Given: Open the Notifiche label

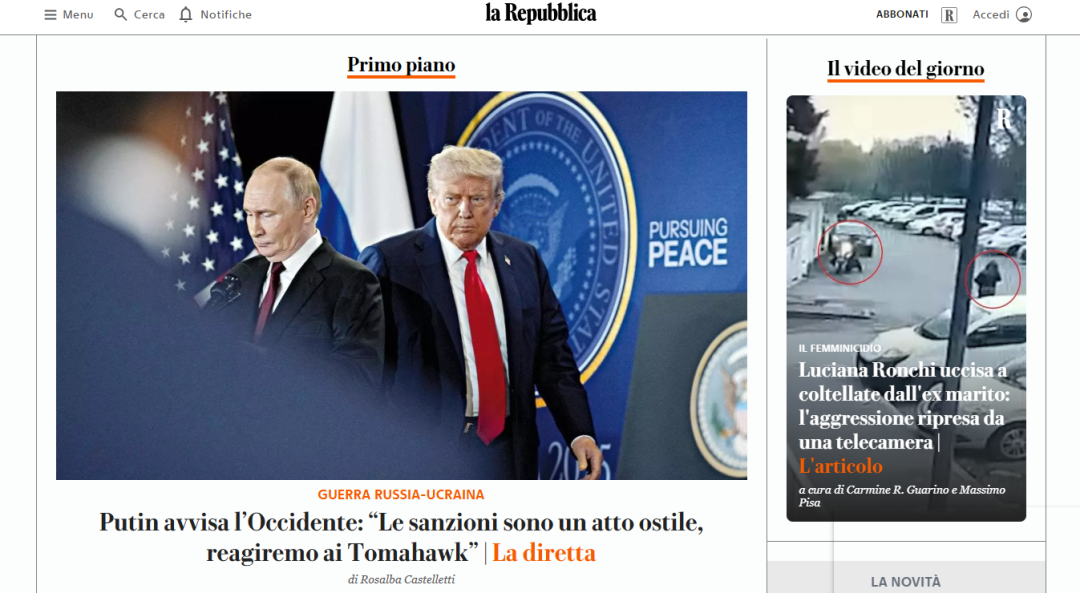Looking at the screenshot, I should point(226,14).
